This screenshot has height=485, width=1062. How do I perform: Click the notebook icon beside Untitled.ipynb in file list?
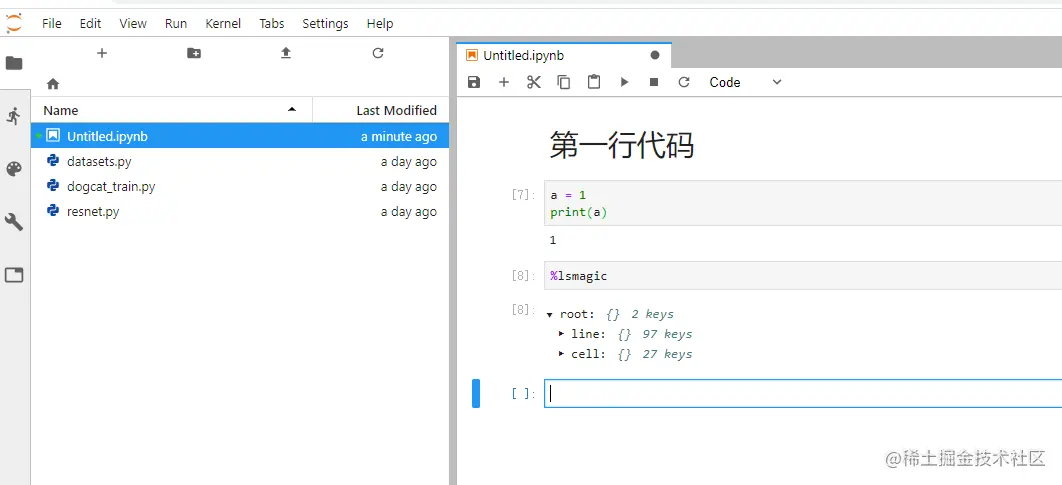coord(53,135)
